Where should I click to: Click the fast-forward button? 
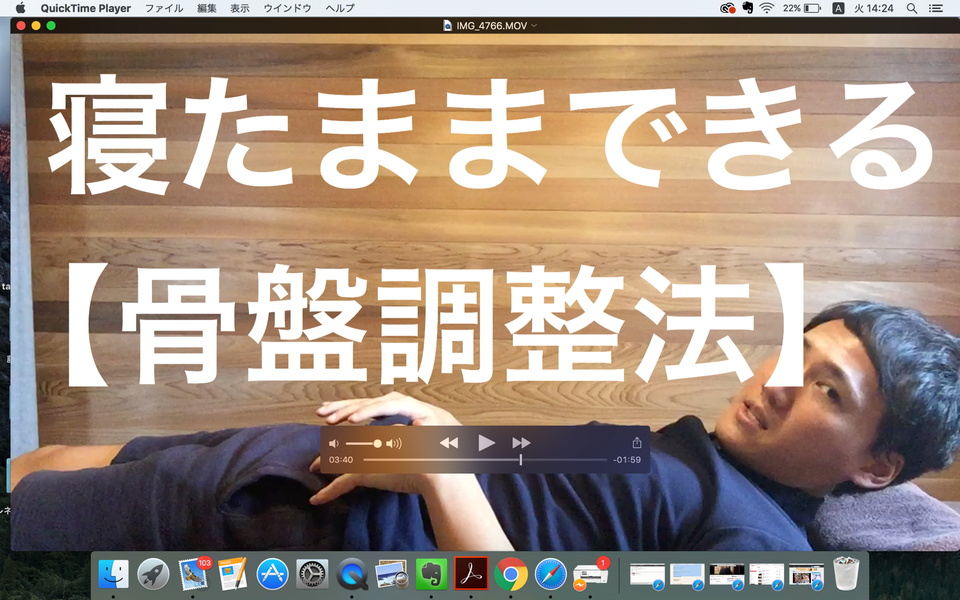(521, 442)
